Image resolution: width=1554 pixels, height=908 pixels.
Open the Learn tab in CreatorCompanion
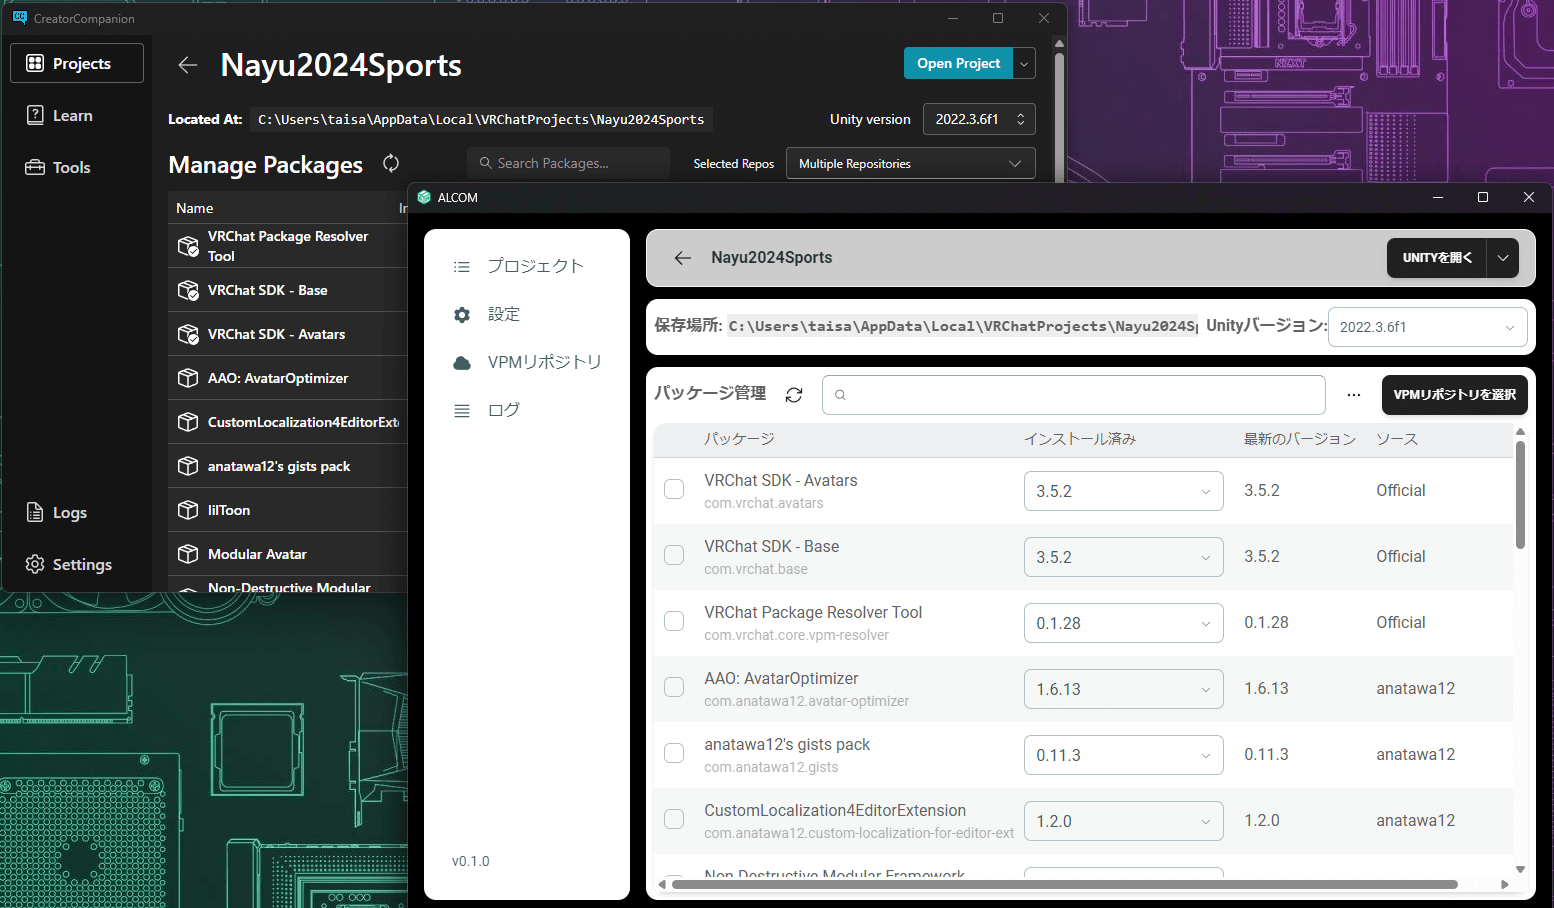(73, 116)
